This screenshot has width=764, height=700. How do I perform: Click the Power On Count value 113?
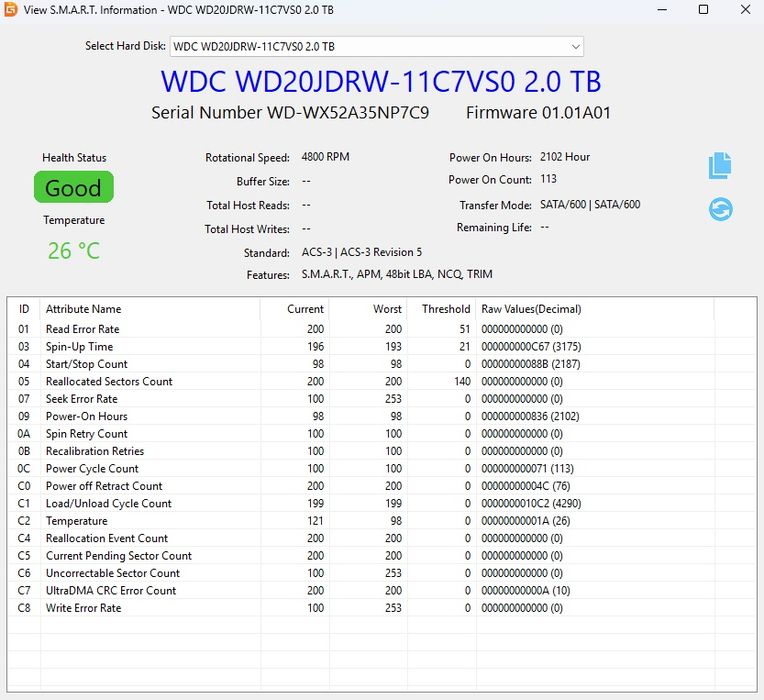coord(548,179)
